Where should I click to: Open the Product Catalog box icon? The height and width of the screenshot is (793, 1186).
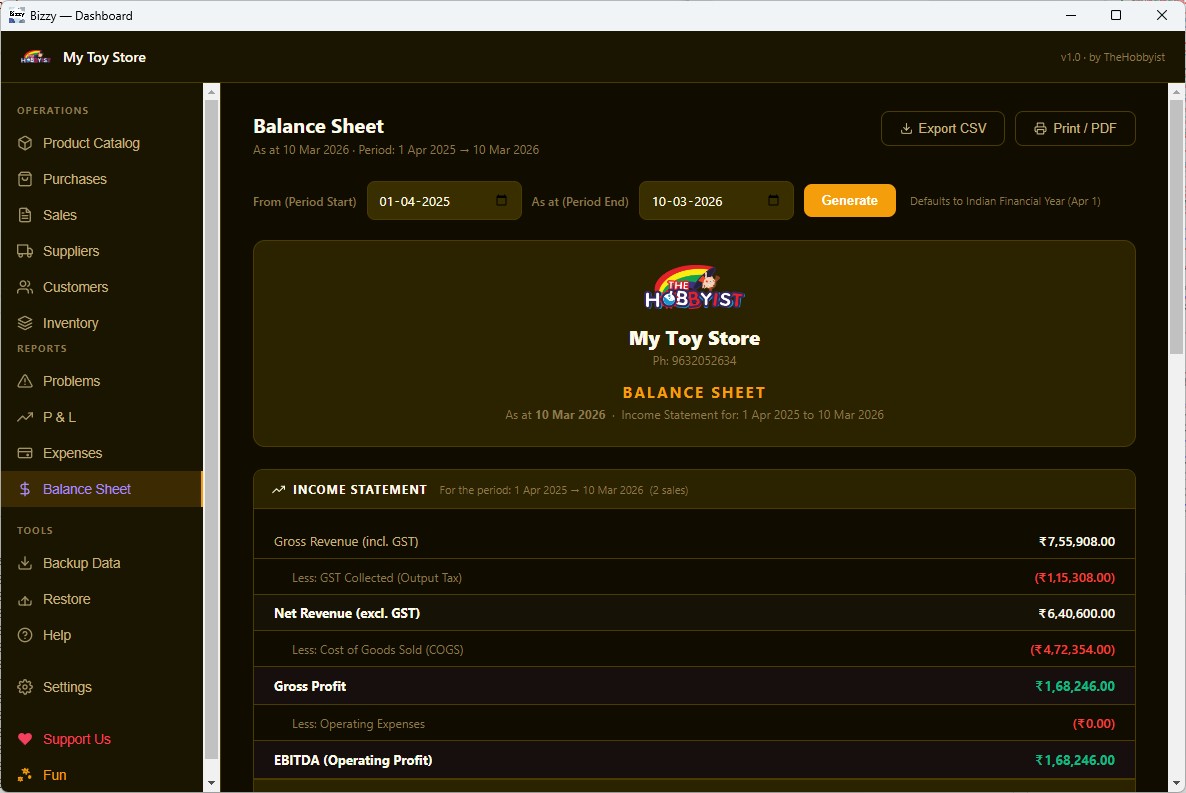(25, 143)
